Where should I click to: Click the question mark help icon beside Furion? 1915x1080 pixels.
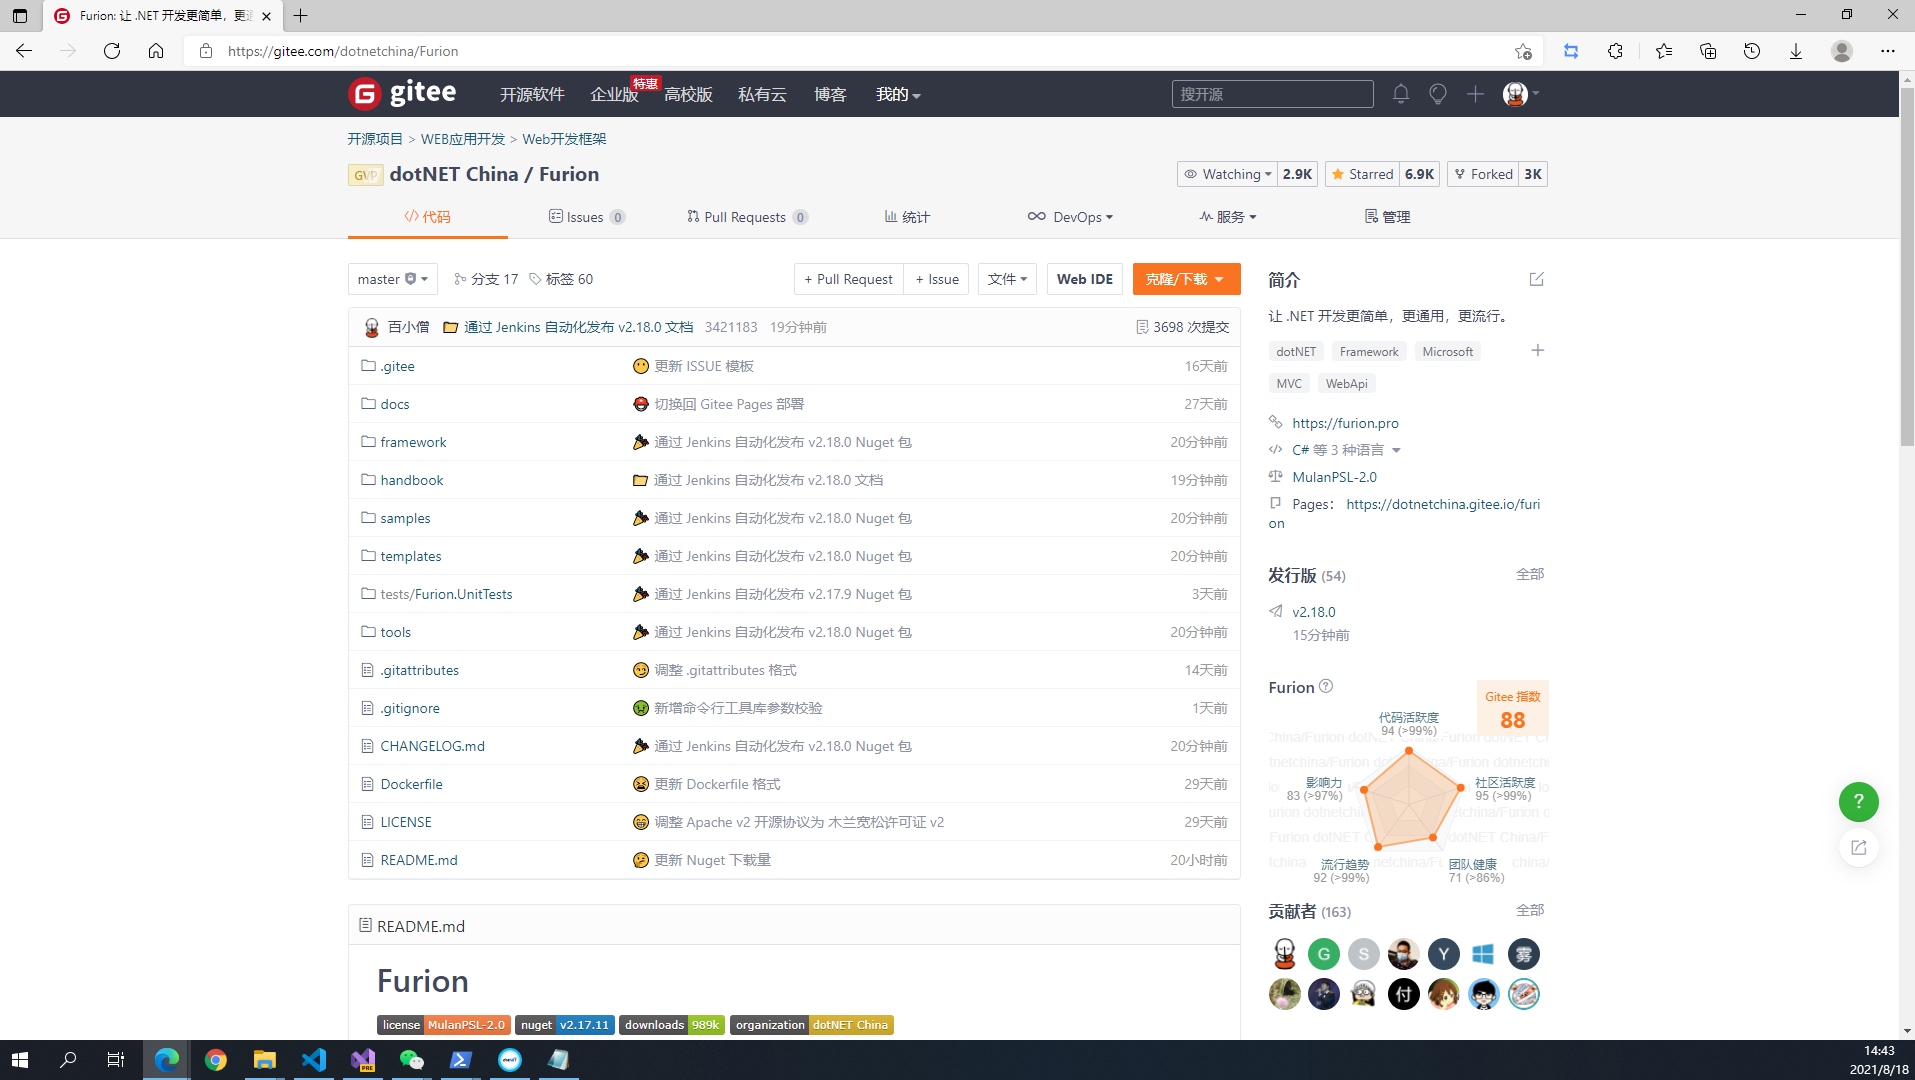point(1326,686)
